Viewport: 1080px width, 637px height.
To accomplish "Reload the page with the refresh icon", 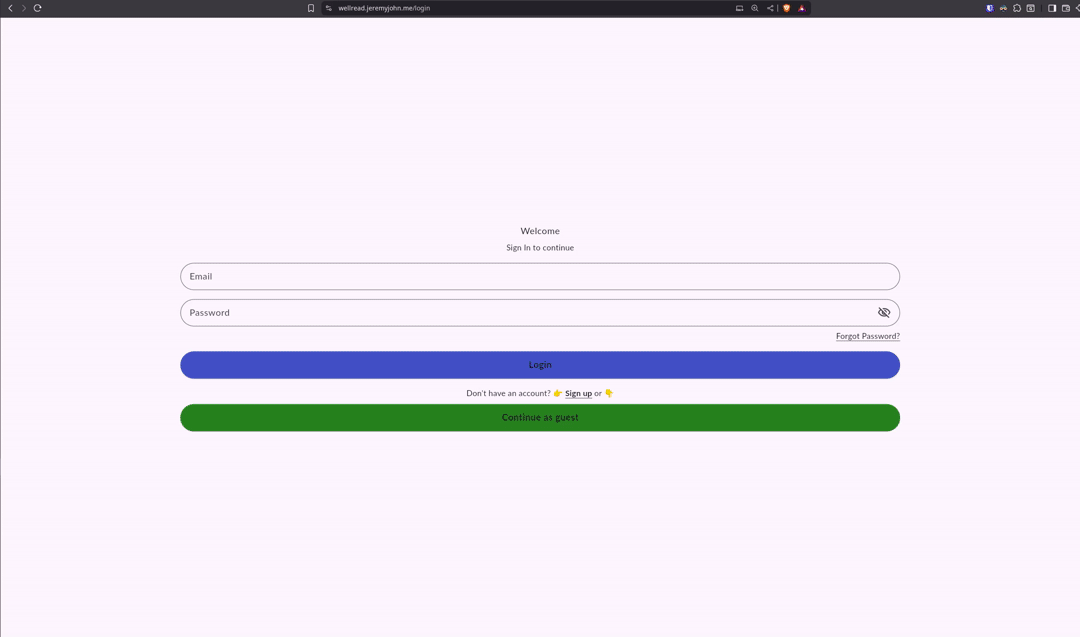I will click(37, 8).
